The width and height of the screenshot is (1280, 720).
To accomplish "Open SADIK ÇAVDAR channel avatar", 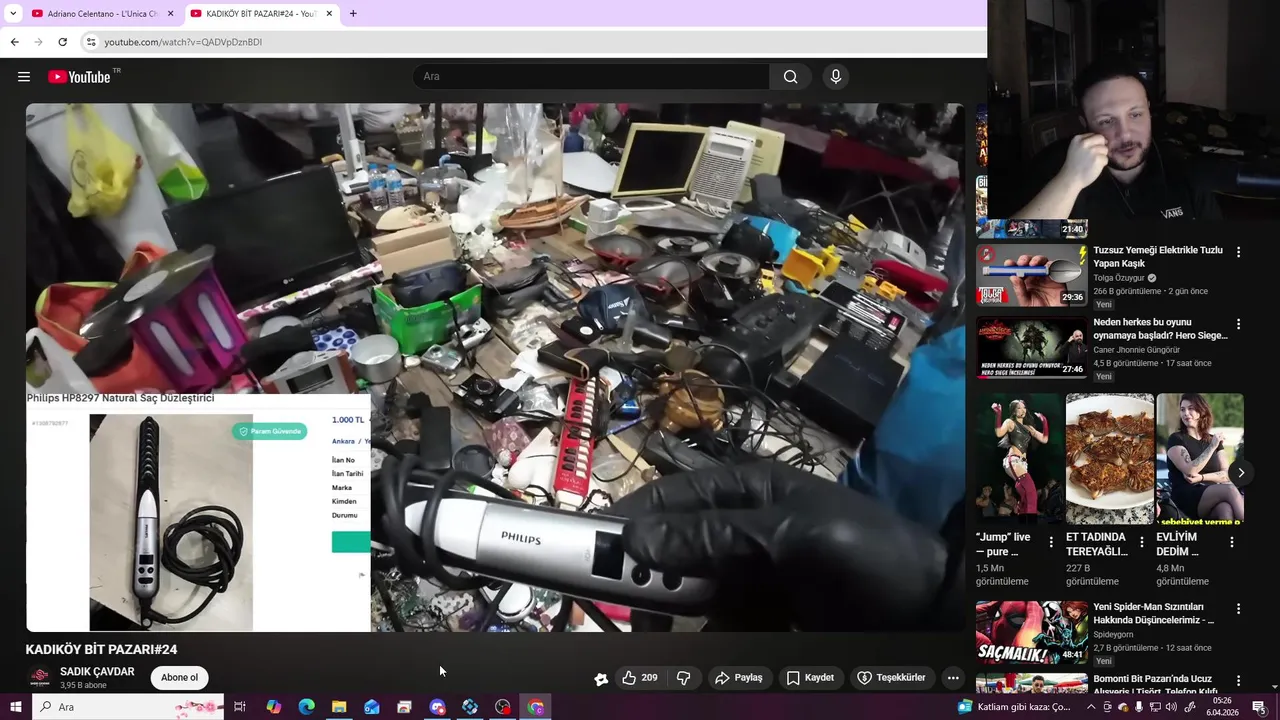I will (x=39, y=678).
